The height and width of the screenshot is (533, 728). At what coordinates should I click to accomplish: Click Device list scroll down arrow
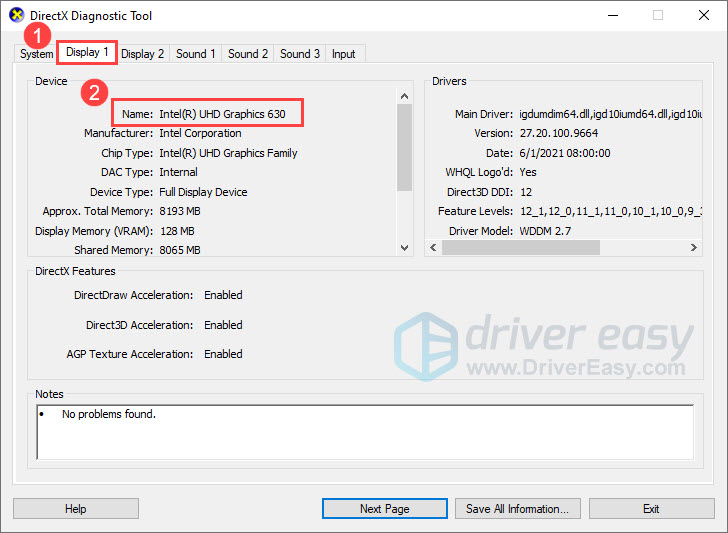tap(404, 248)
